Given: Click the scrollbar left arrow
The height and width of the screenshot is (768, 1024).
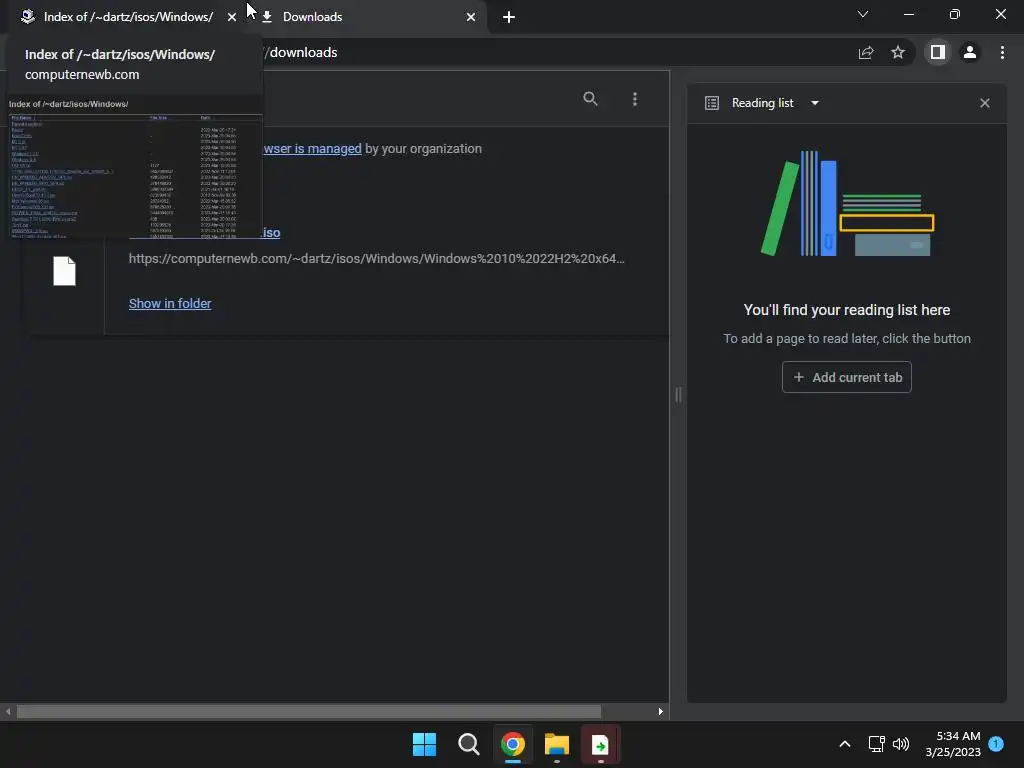Looking at the screenshot, I should pyautogui.click(x=8, y=711).
